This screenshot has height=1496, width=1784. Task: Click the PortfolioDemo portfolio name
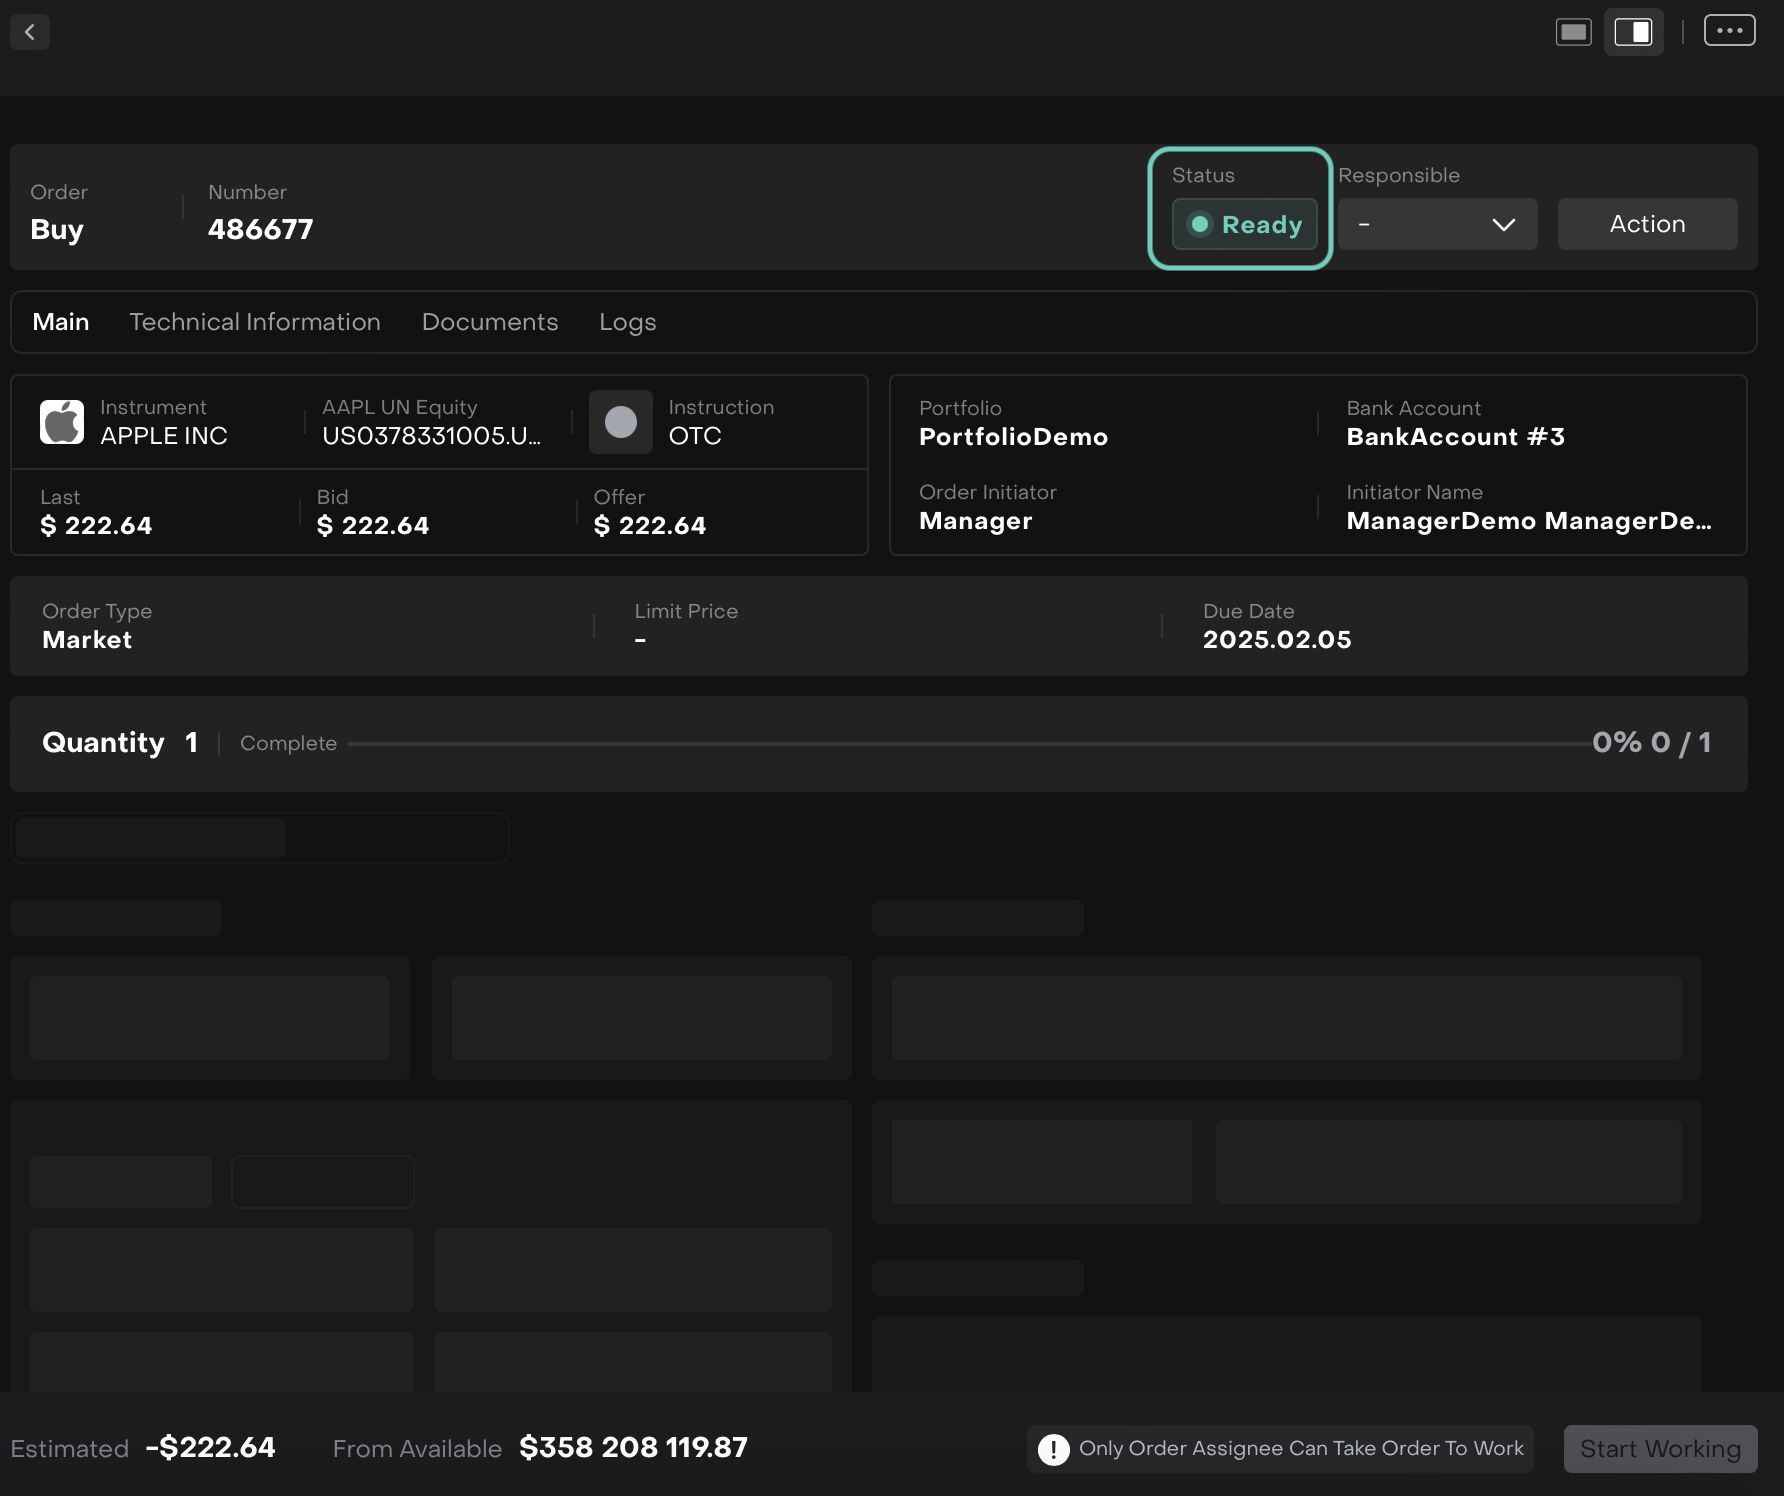(1013, 437)
